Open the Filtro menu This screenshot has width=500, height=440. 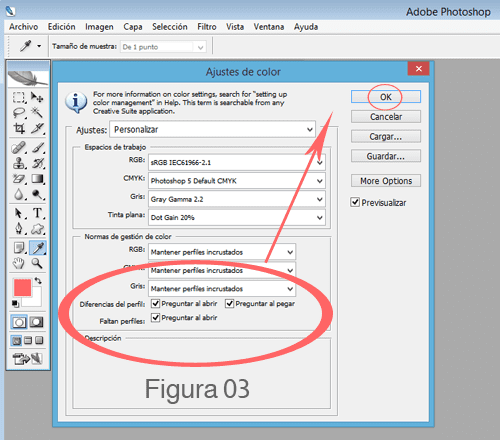pos(207,27)
